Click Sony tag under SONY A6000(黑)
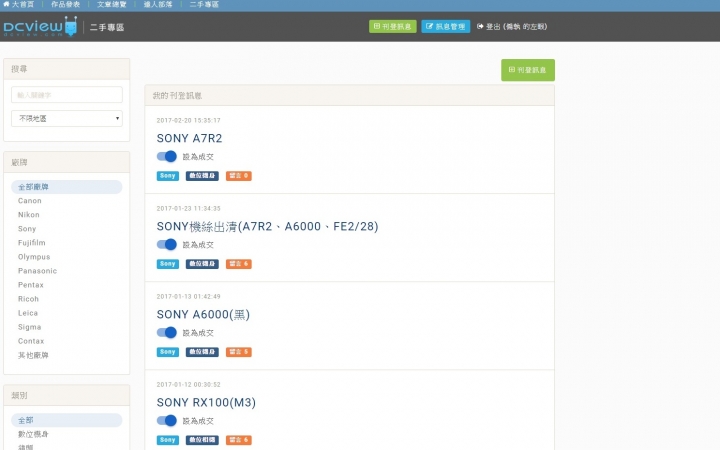 point(168,352)
